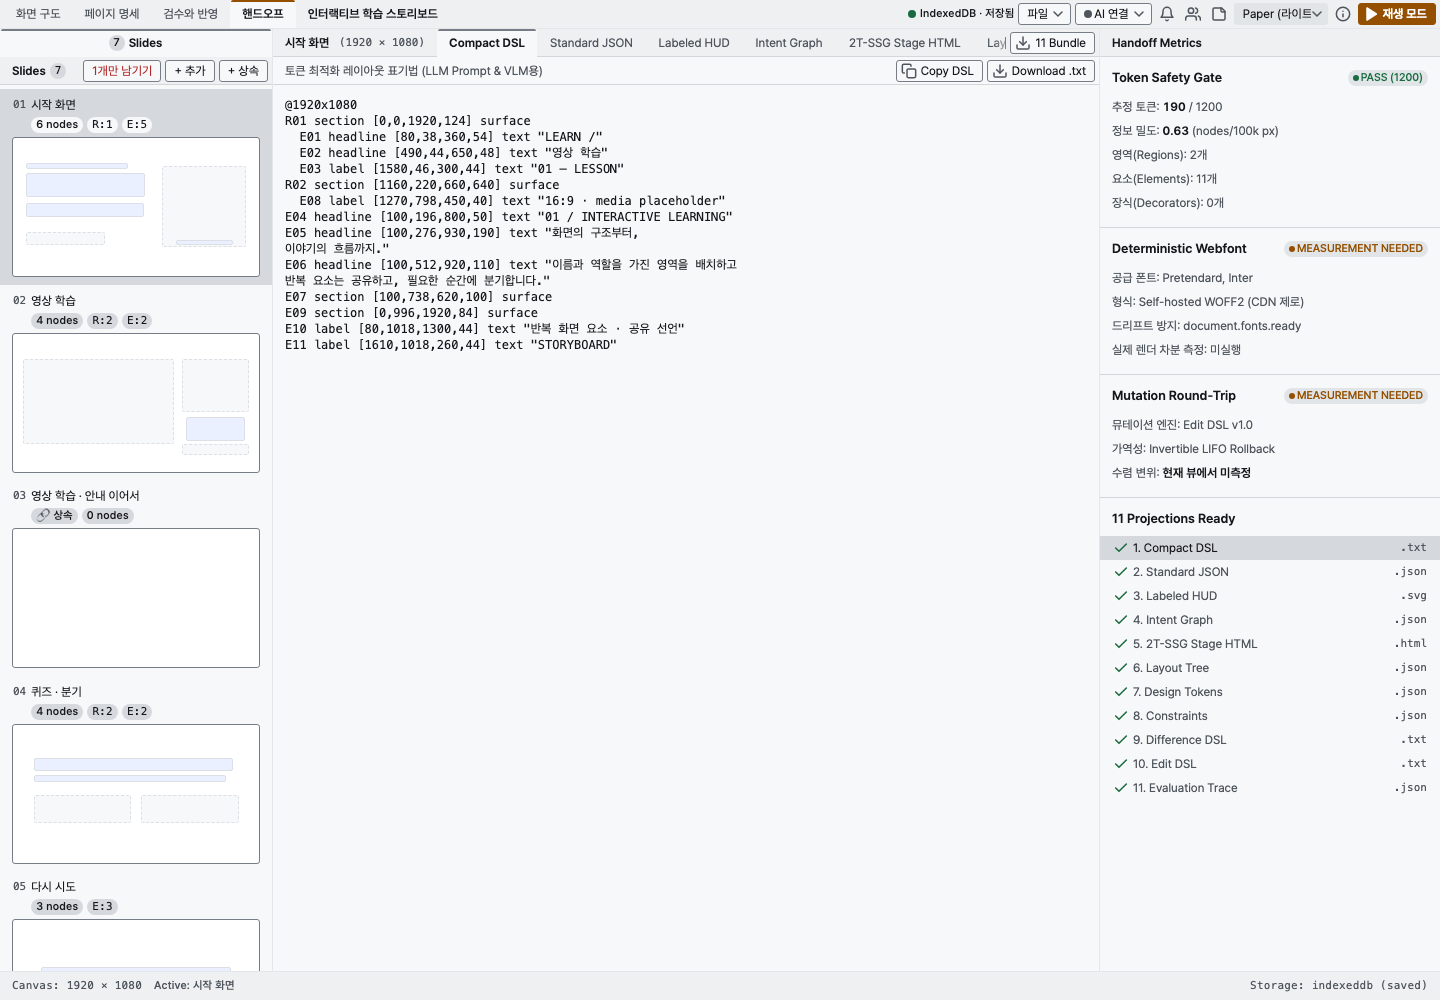The height and width of the screenshot is (1000, 1440).
Task: Click the 인터랙티브 학습 스토리보드 title
Action: tap(372, 14)
